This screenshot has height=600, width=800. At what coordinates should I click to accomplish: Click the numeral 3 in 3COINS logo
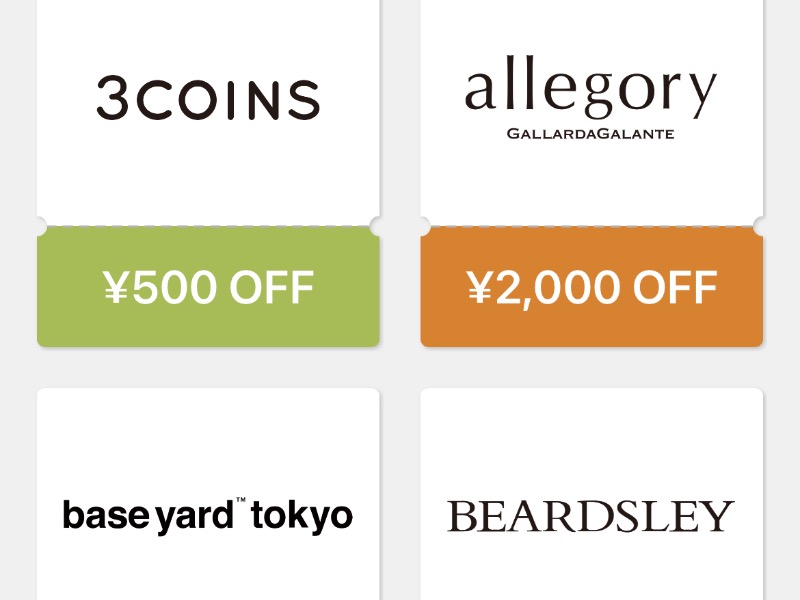(x=112, y=98)
